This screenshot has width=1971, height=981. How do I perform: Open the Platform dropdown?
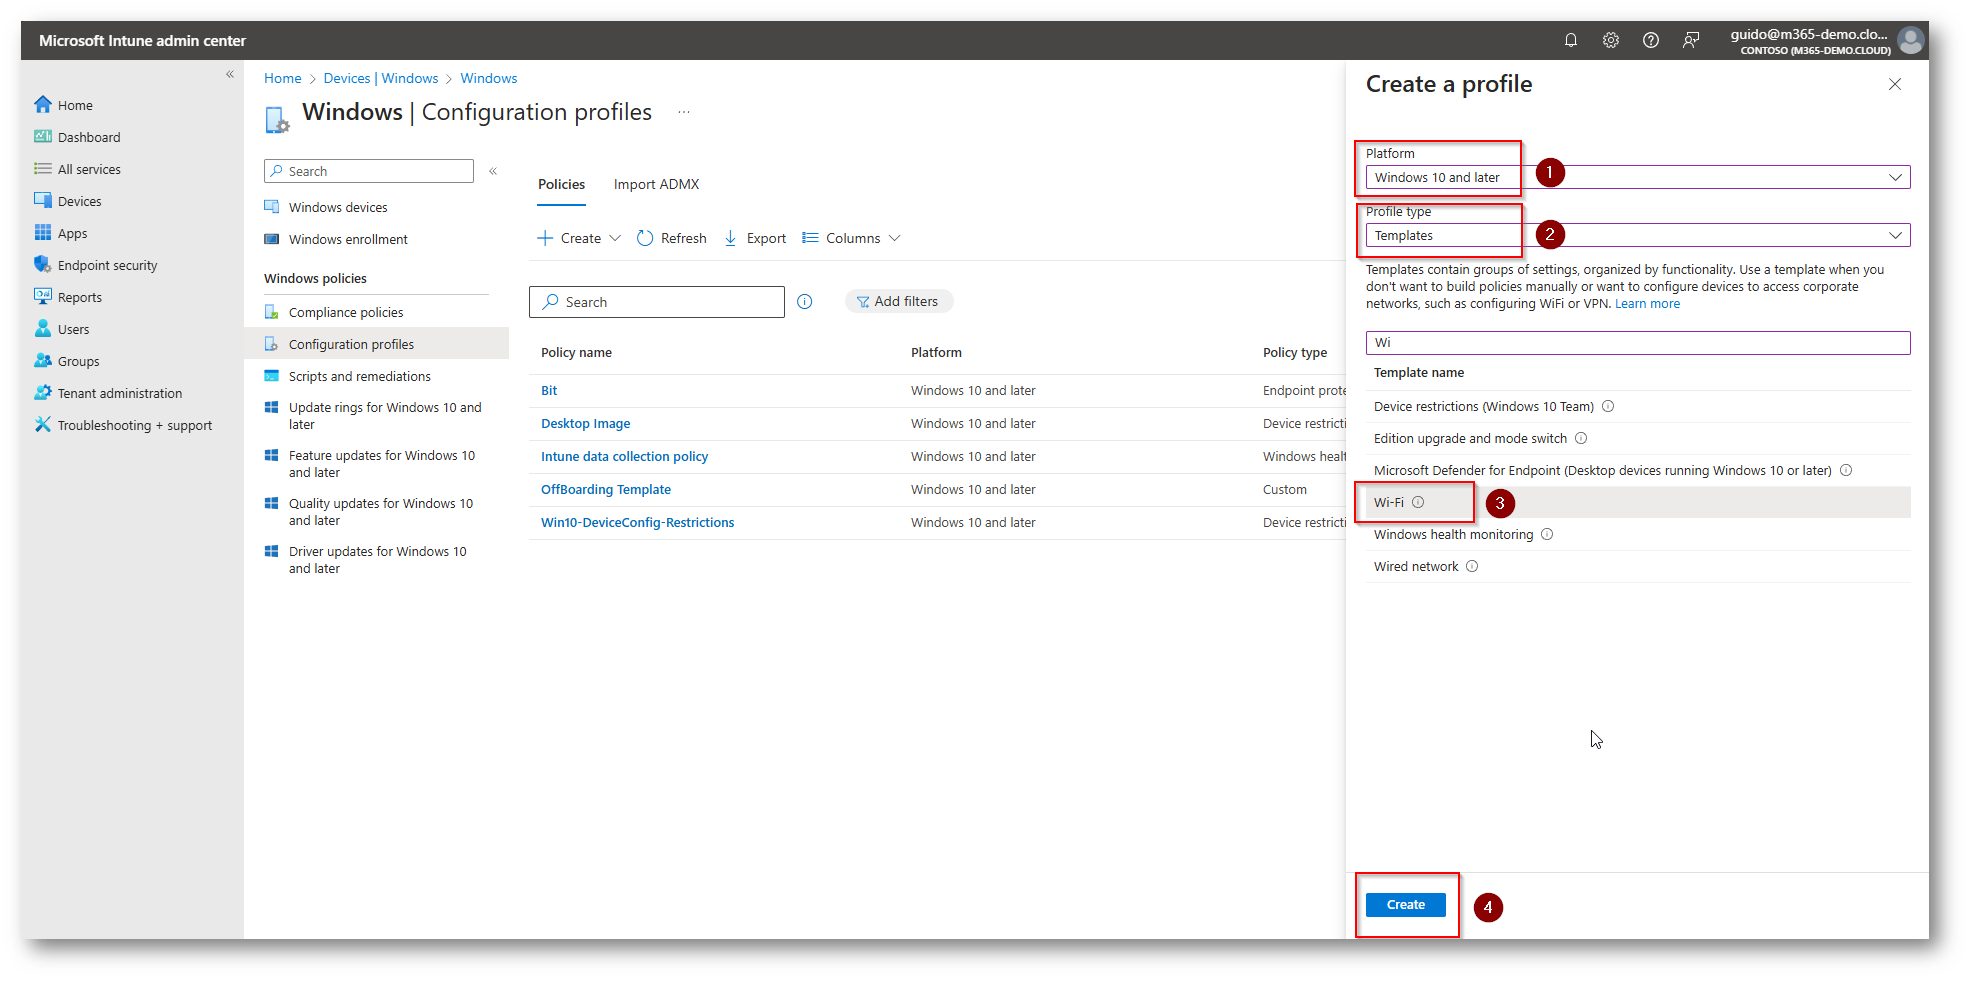tap(1638, 177)
